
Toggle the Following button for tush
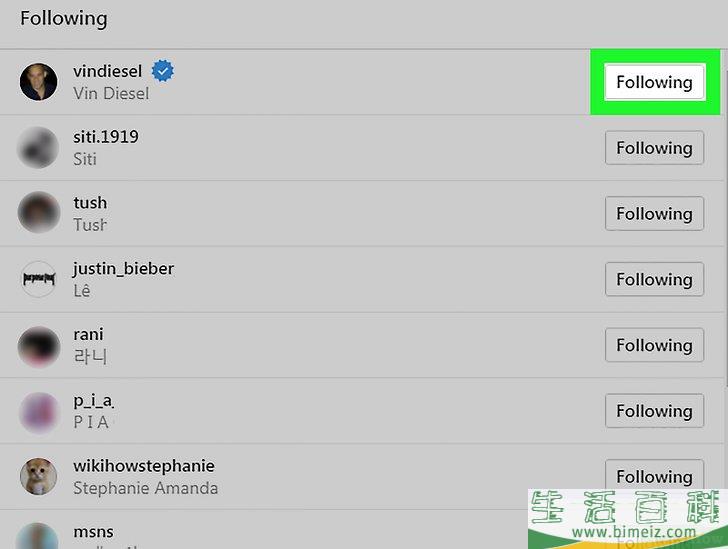point(654,214)
